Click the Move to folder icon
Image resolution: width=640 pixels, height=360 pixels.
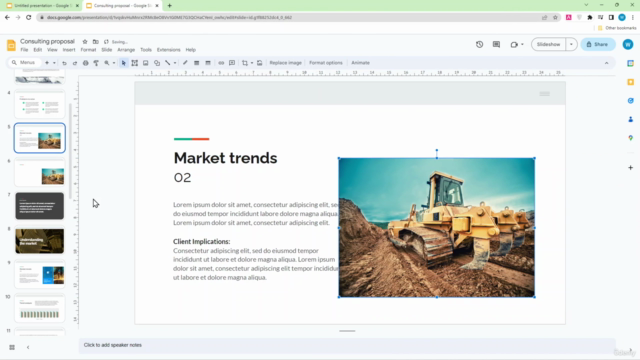(x=96, y=42)
